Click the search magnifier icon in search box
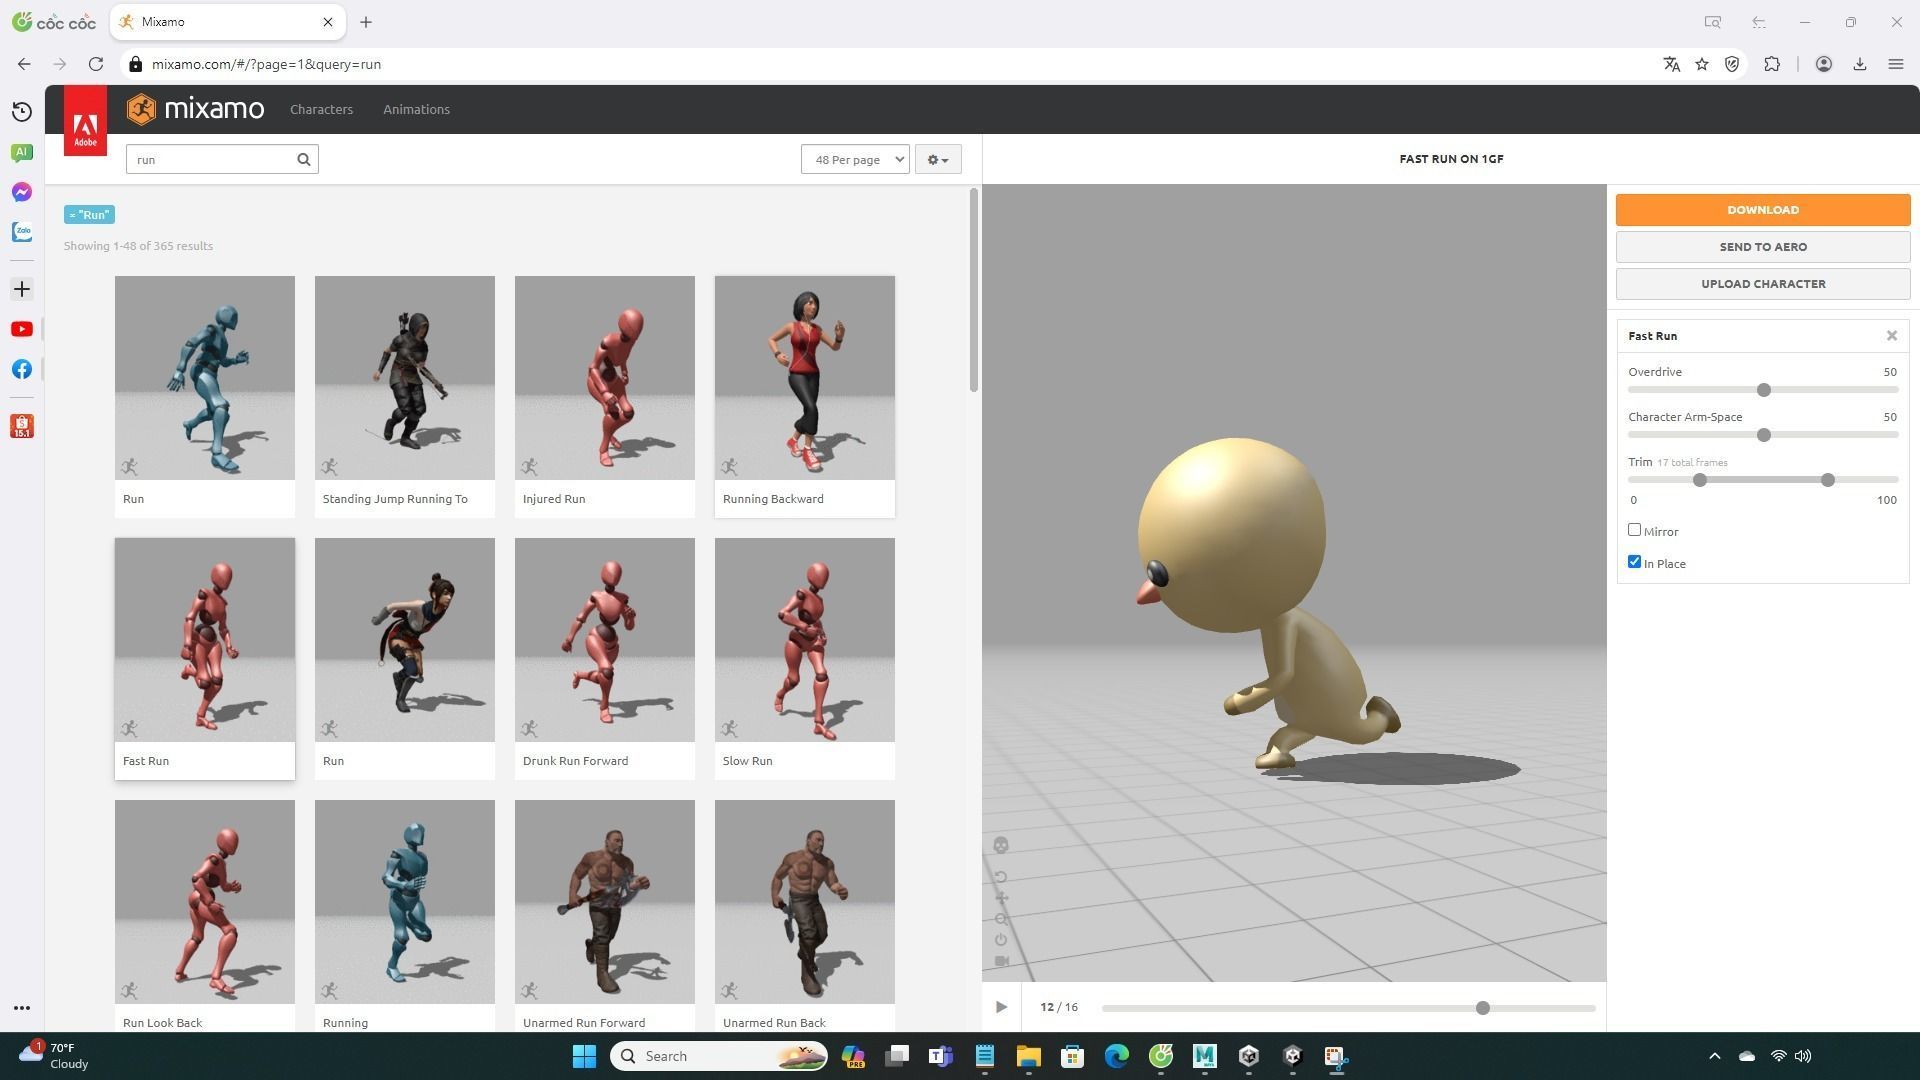Screen dimensions: 1920x1080 304,159
